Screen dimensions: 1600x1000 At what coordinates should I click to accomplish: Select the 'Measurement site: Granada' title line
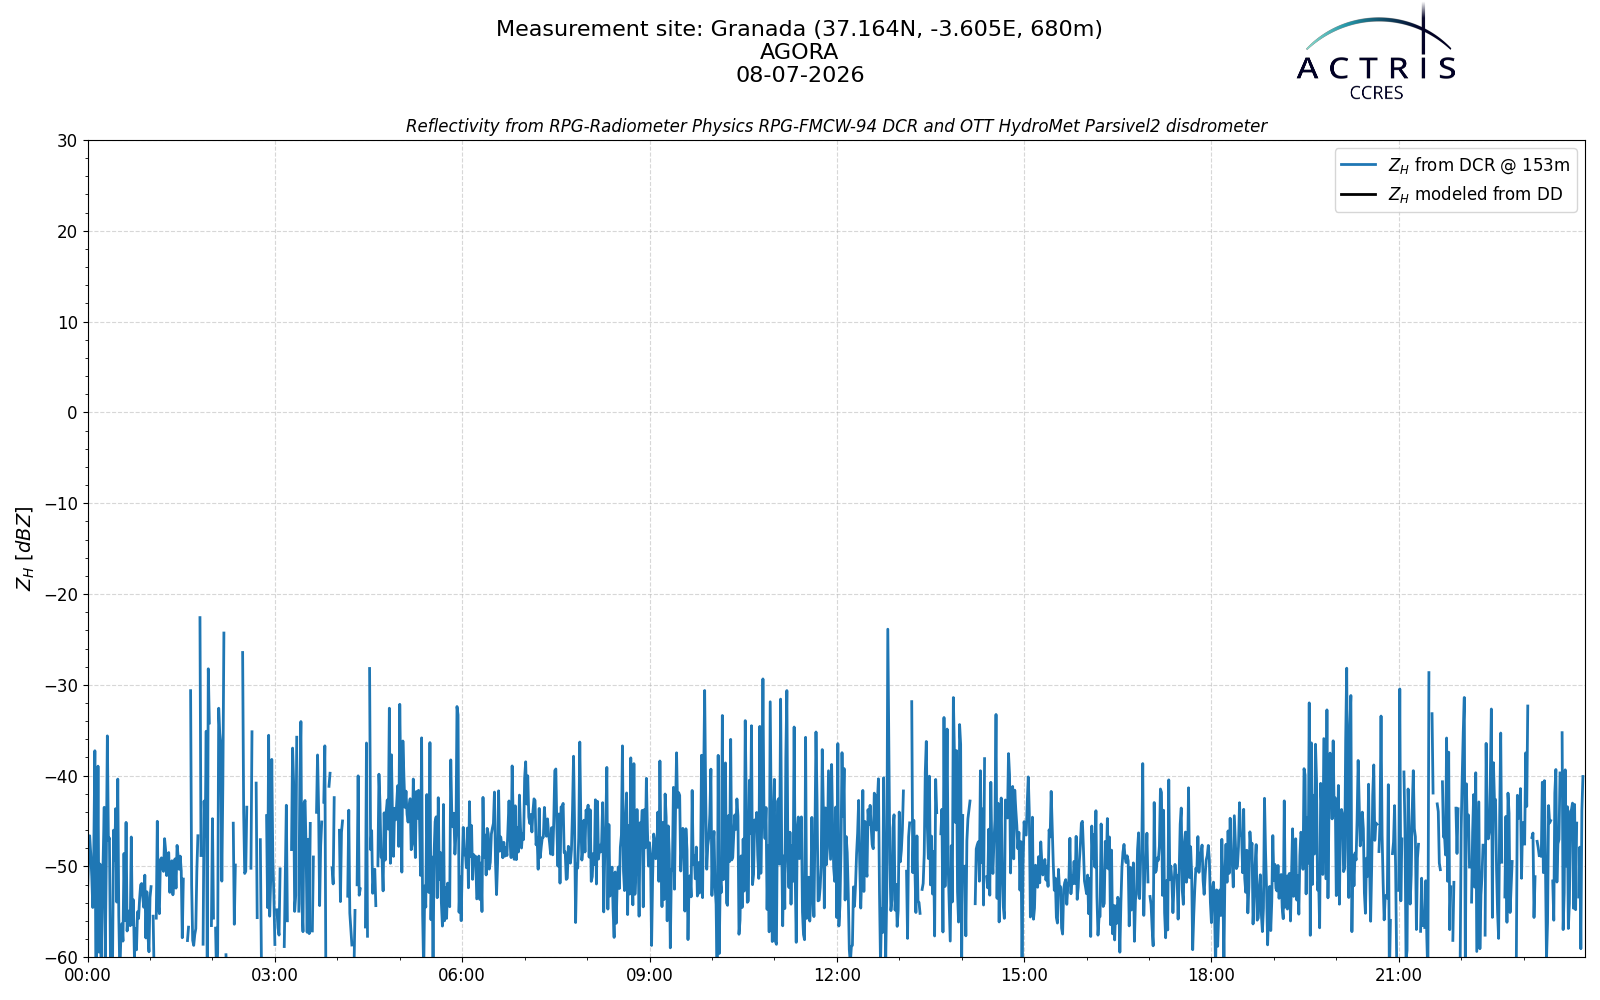pos(799,29)
